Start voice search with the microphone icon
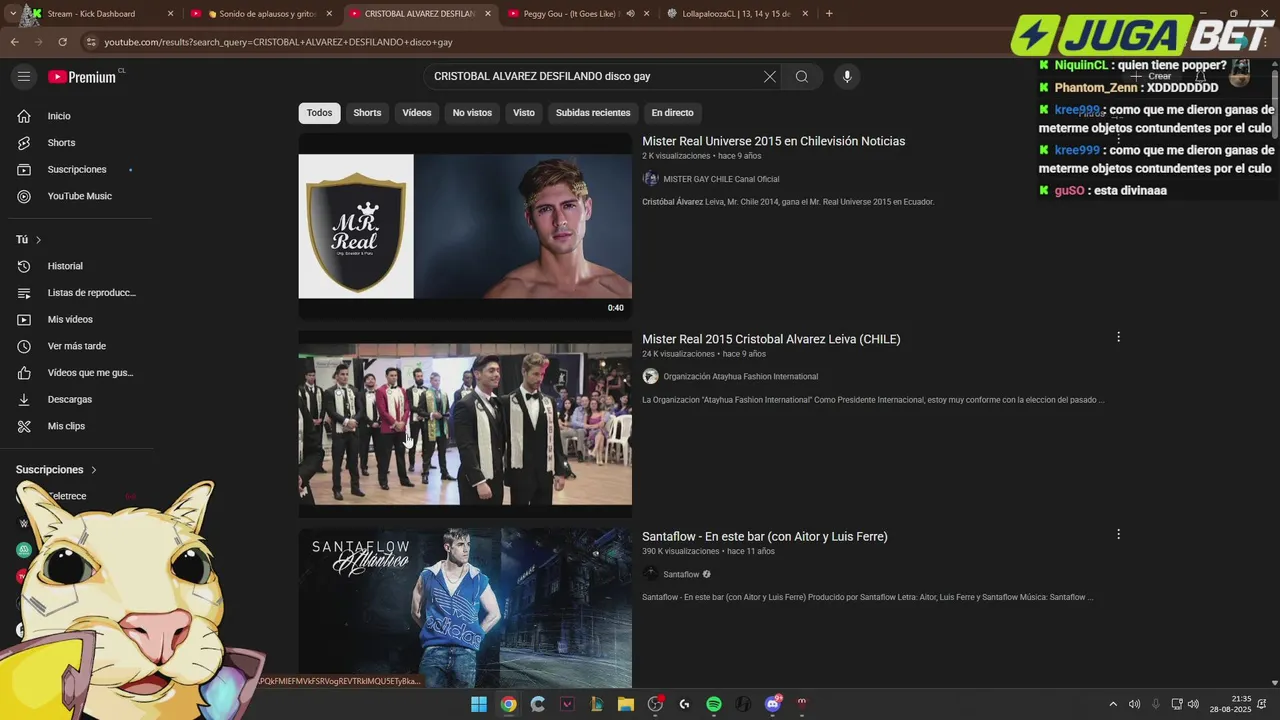This screenshot has height=720, width=1280. pyautogui.click(x=847, y=77)
